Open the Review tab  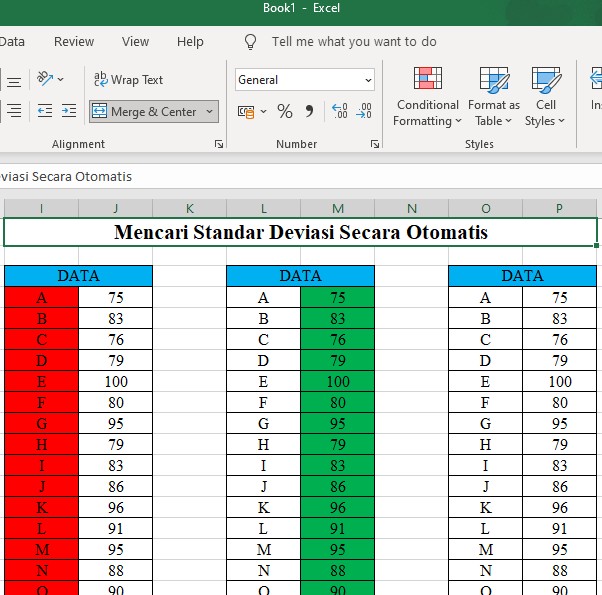(74, 41)
